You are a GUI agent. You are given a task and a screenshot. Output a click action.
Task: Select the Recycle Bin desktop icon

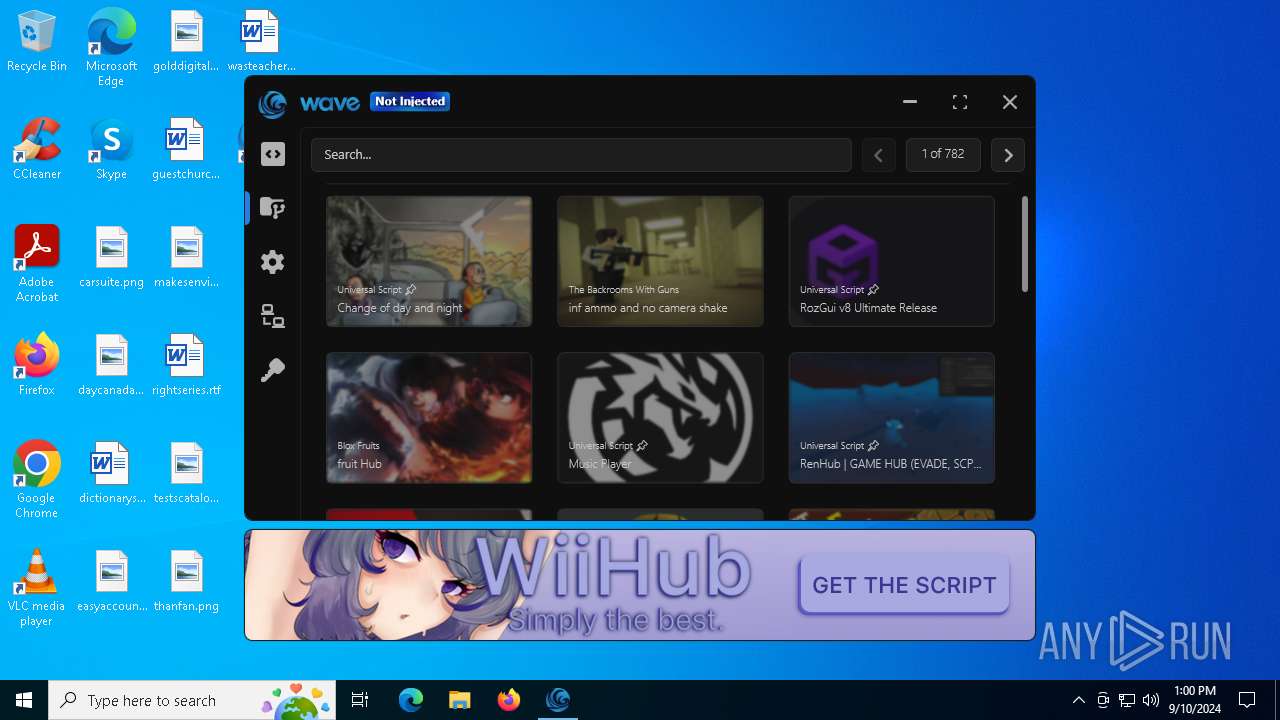[37, 42]
